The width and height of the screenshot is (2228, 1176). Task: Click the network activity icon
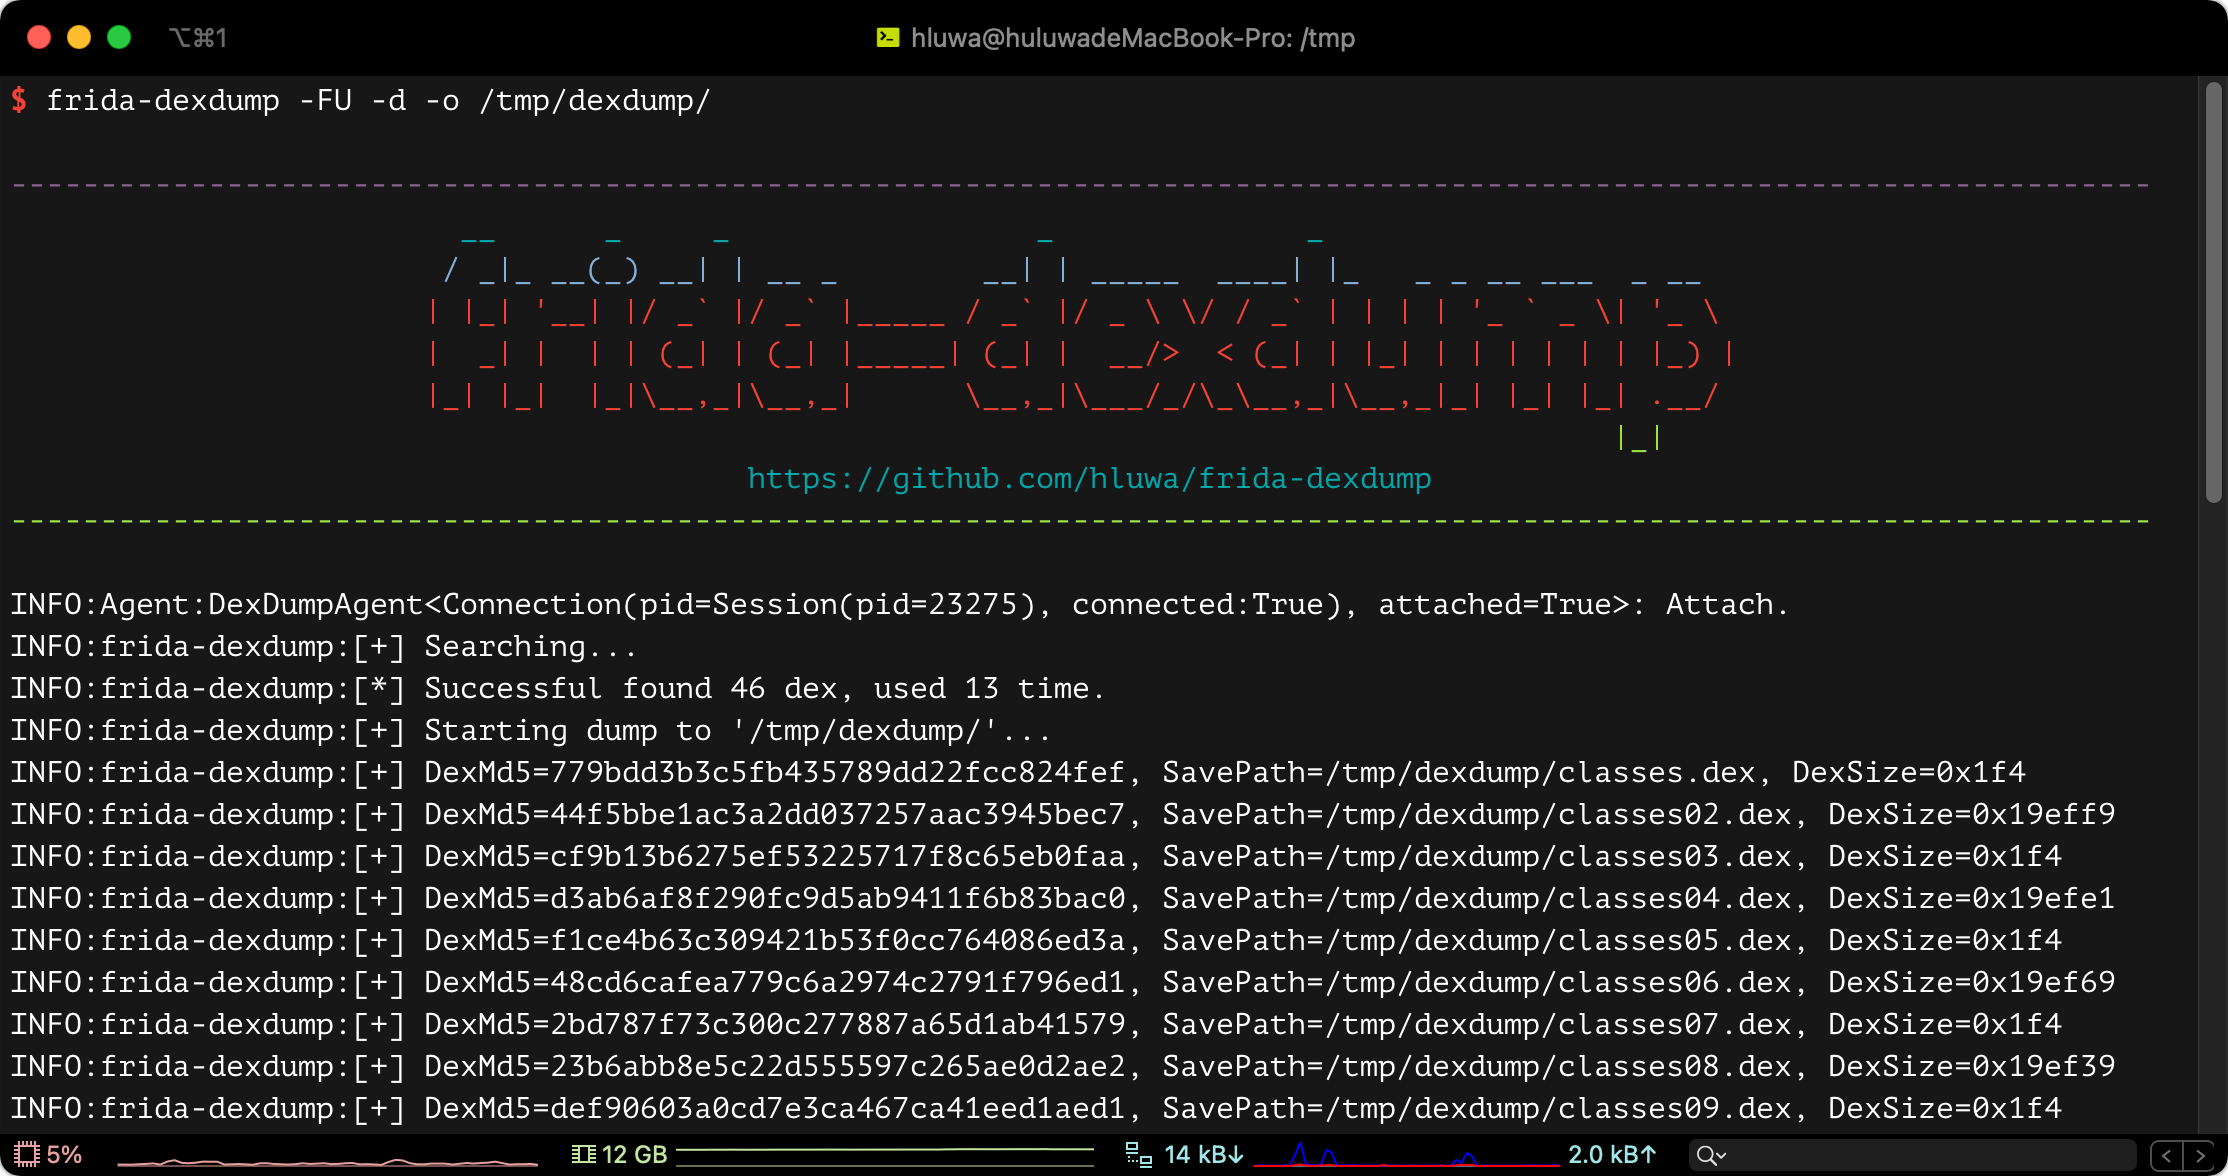[1138, 1155]
